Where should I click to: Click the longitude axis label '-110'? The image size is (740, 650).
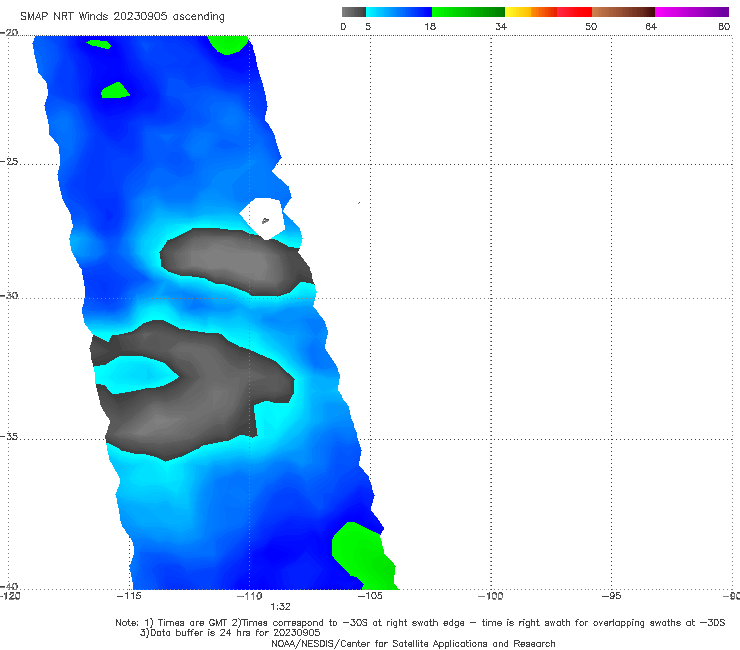(249, 596)
